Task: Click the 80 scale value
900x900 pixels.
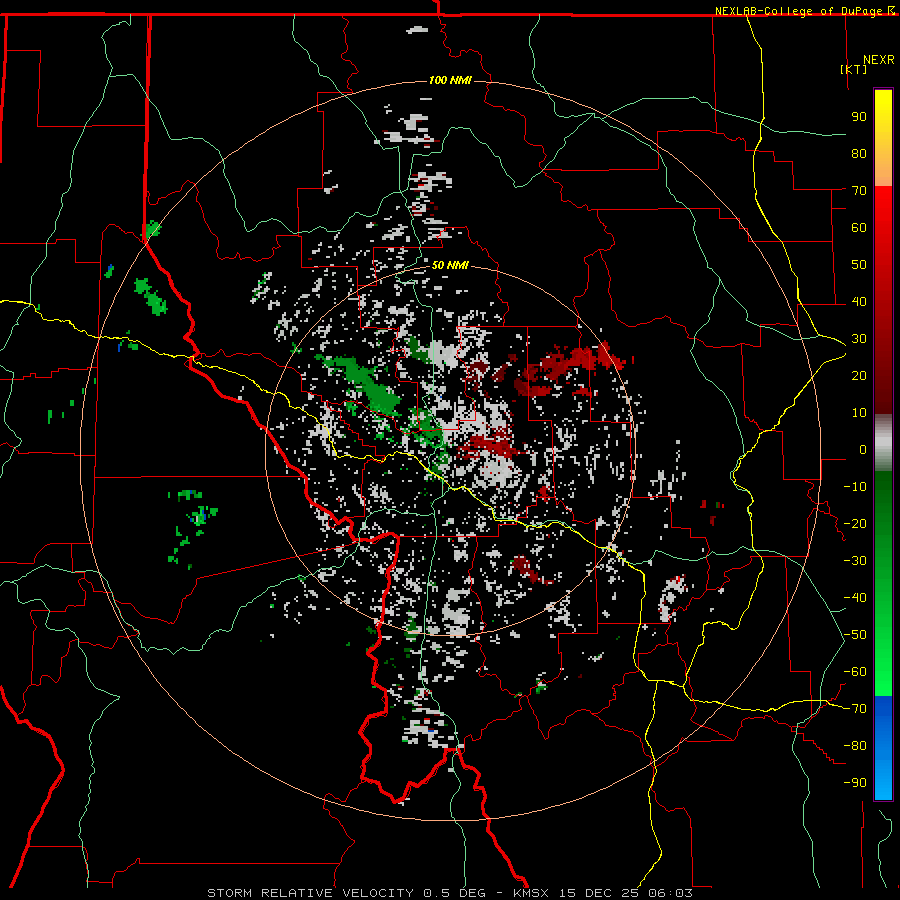Action: (x=859, y=154)
